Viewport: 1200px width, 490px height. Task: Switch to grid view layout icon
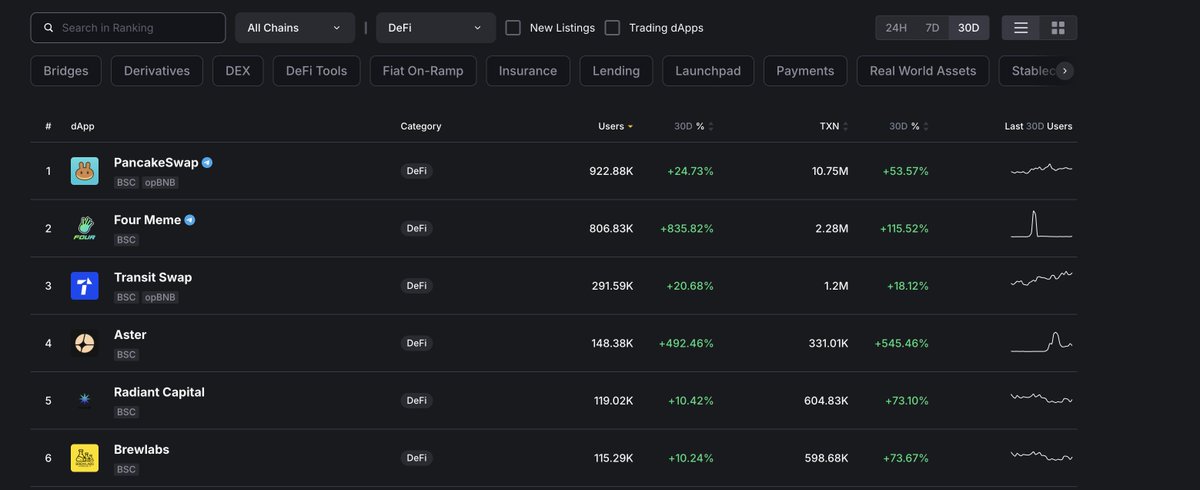(1058, 28)
